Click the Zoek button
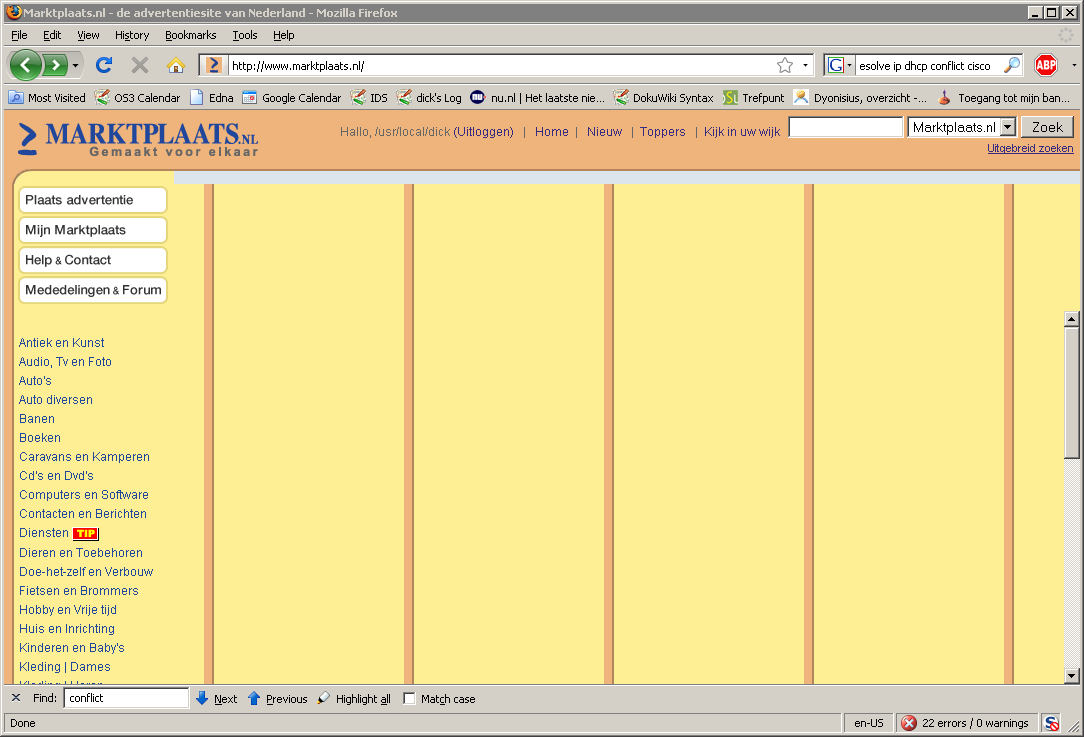Image resolution: width=1084 pixels, height=737 pixels. pyautogui.click(x=1047, y=127)
